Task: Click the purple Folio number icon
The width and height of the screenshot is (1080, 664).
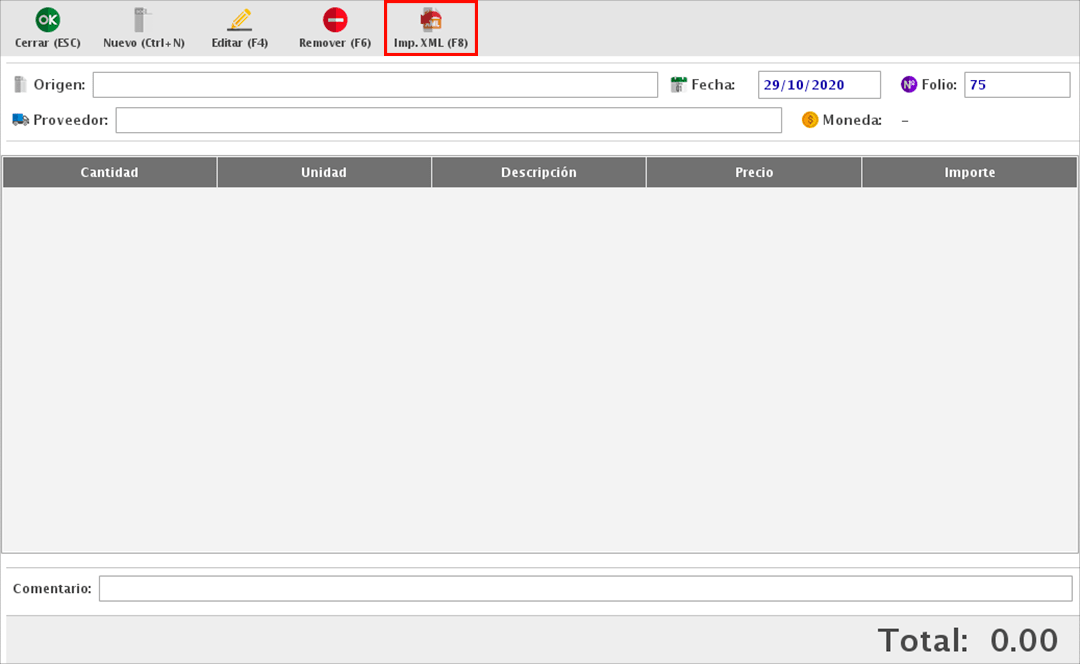Action: point(908,85)
